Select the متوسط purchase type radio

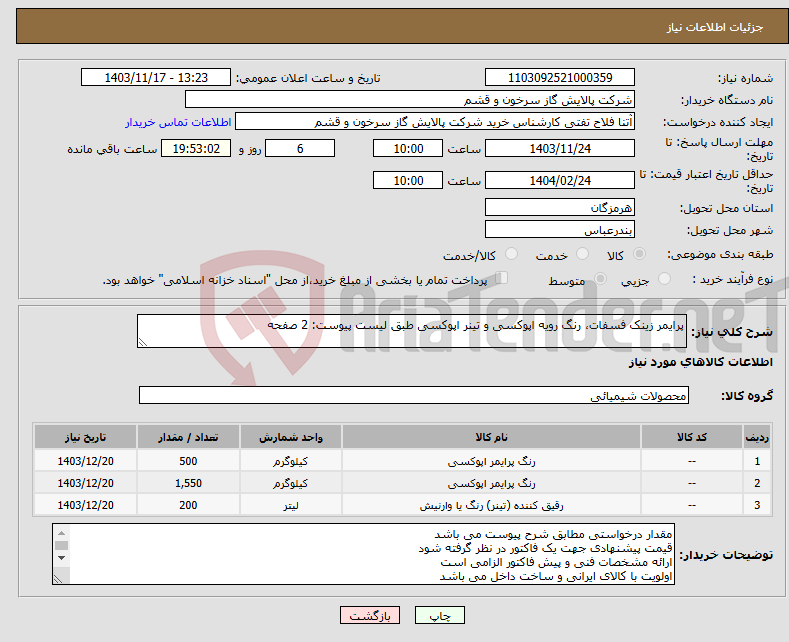[600, 279]
